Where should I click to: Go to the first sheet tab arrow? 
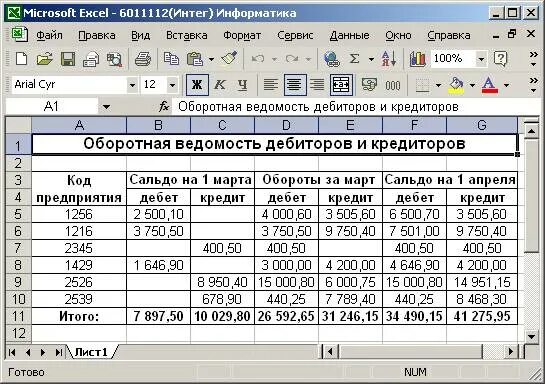[12, 352]
